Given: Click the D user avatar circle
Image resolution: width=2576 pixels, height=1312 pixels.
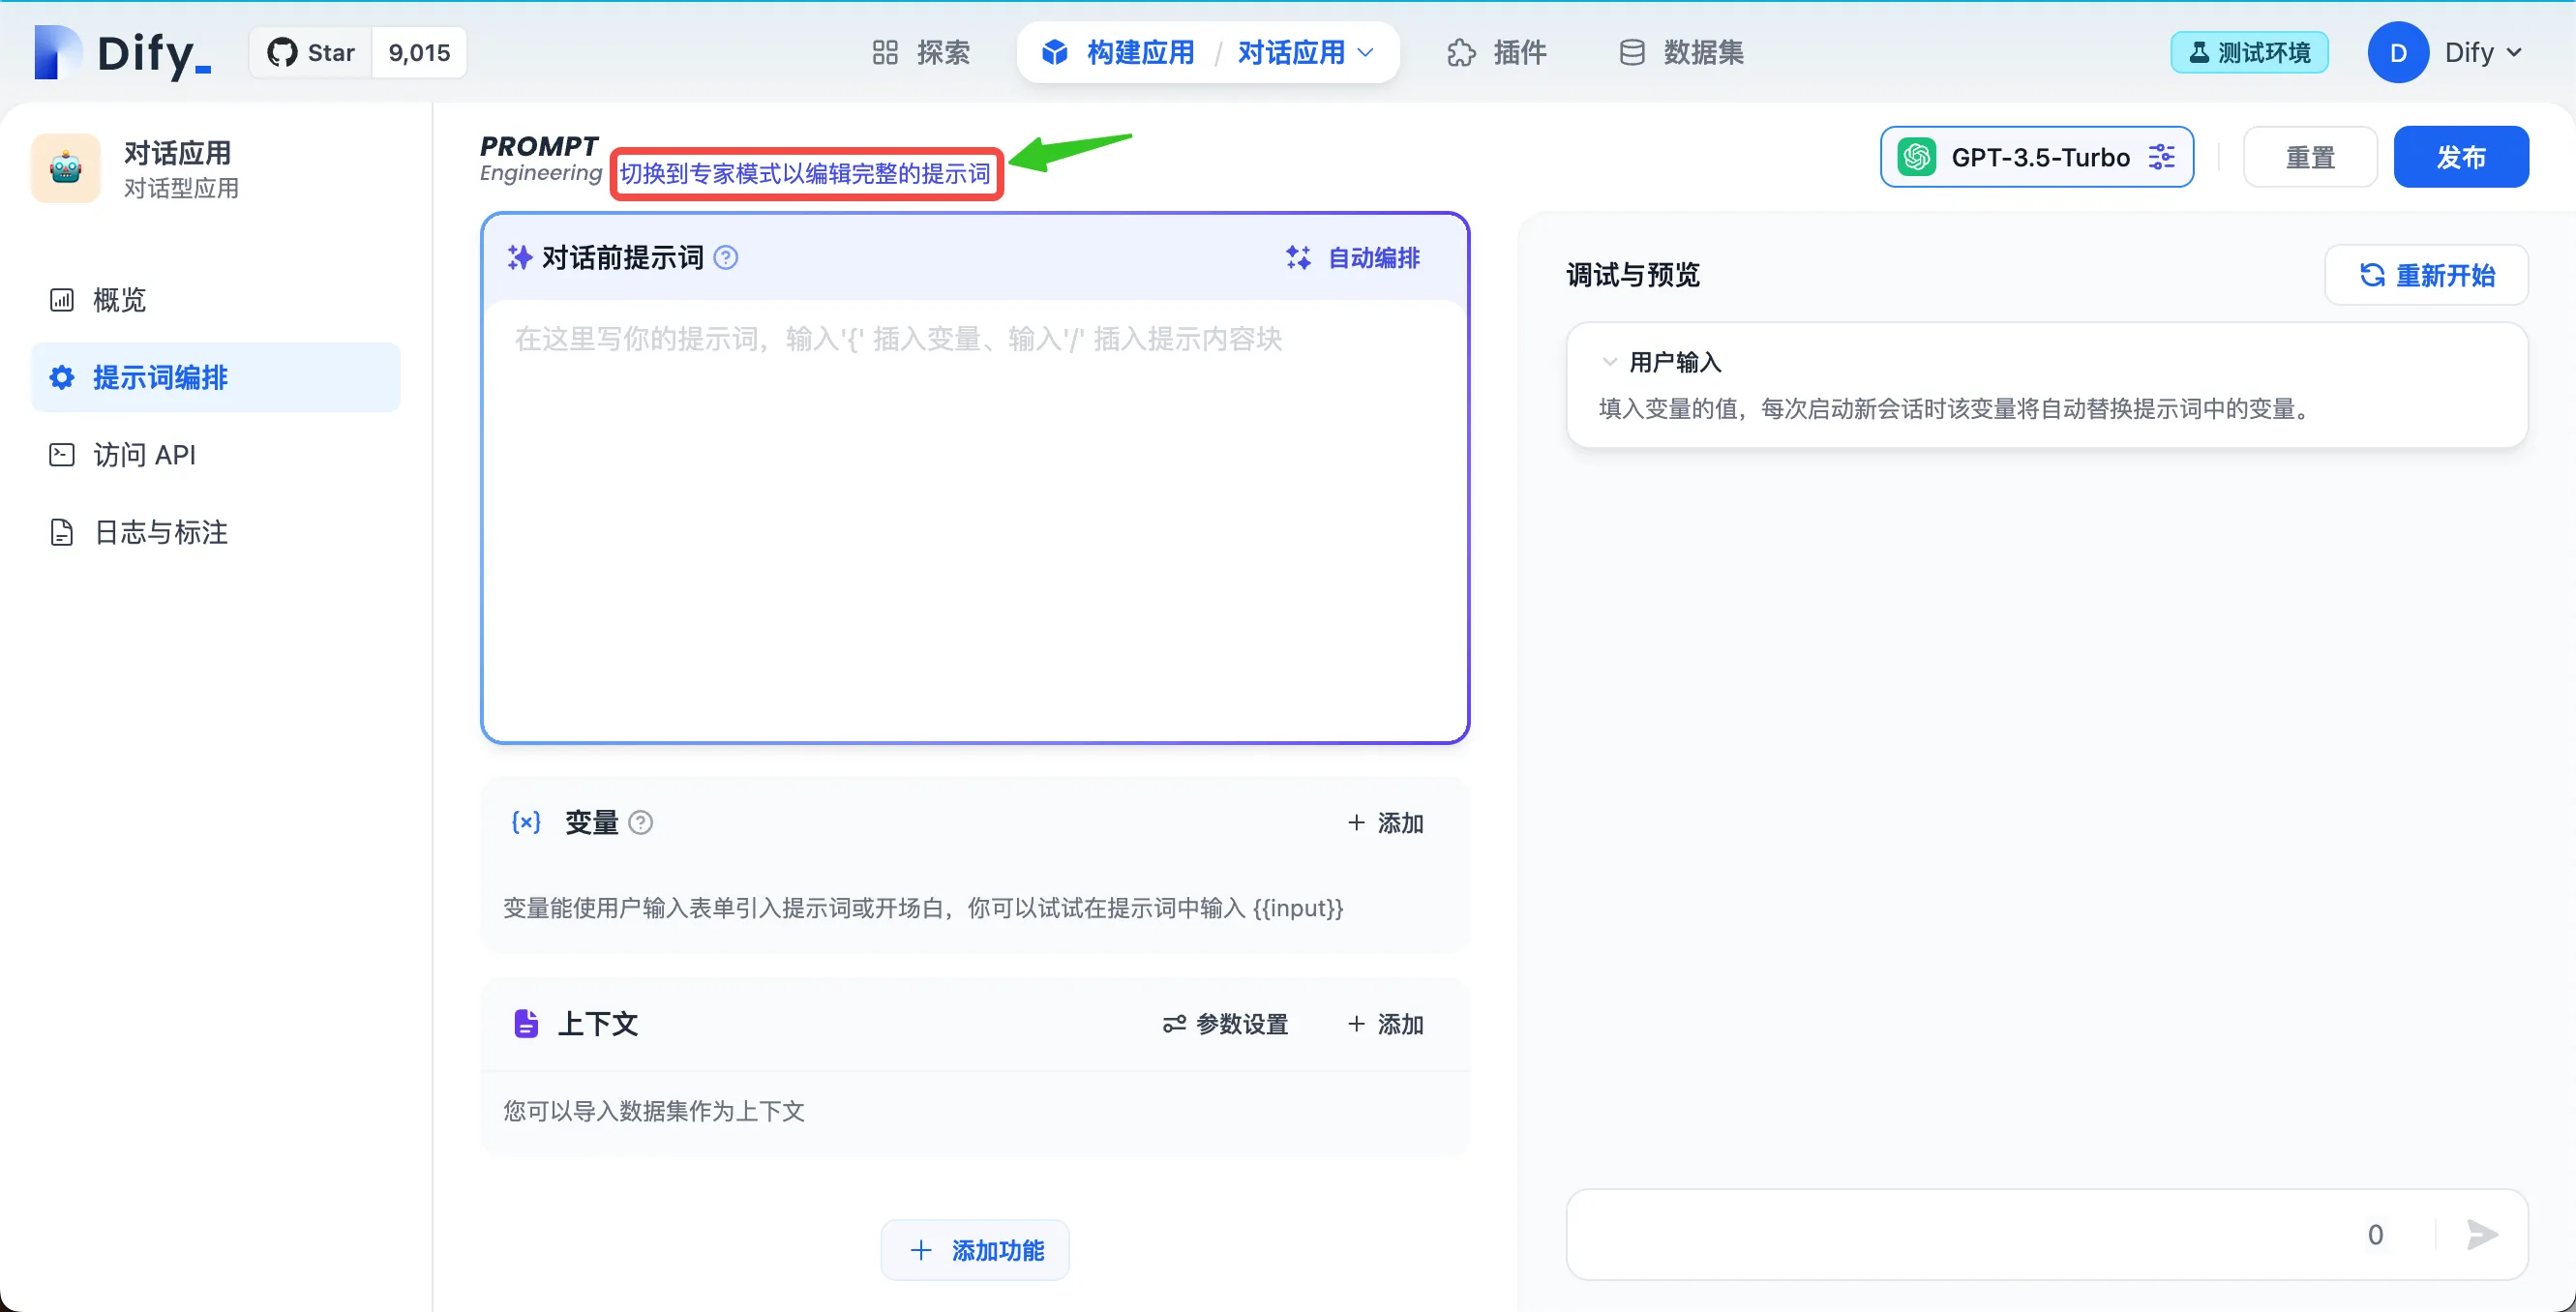Looking at the screenshot, I should [2397, 52].
